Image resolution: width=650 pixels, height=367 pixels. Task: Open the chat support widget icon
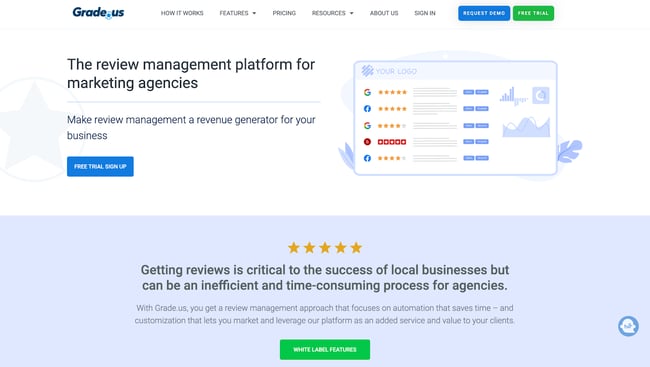[628, 326]
